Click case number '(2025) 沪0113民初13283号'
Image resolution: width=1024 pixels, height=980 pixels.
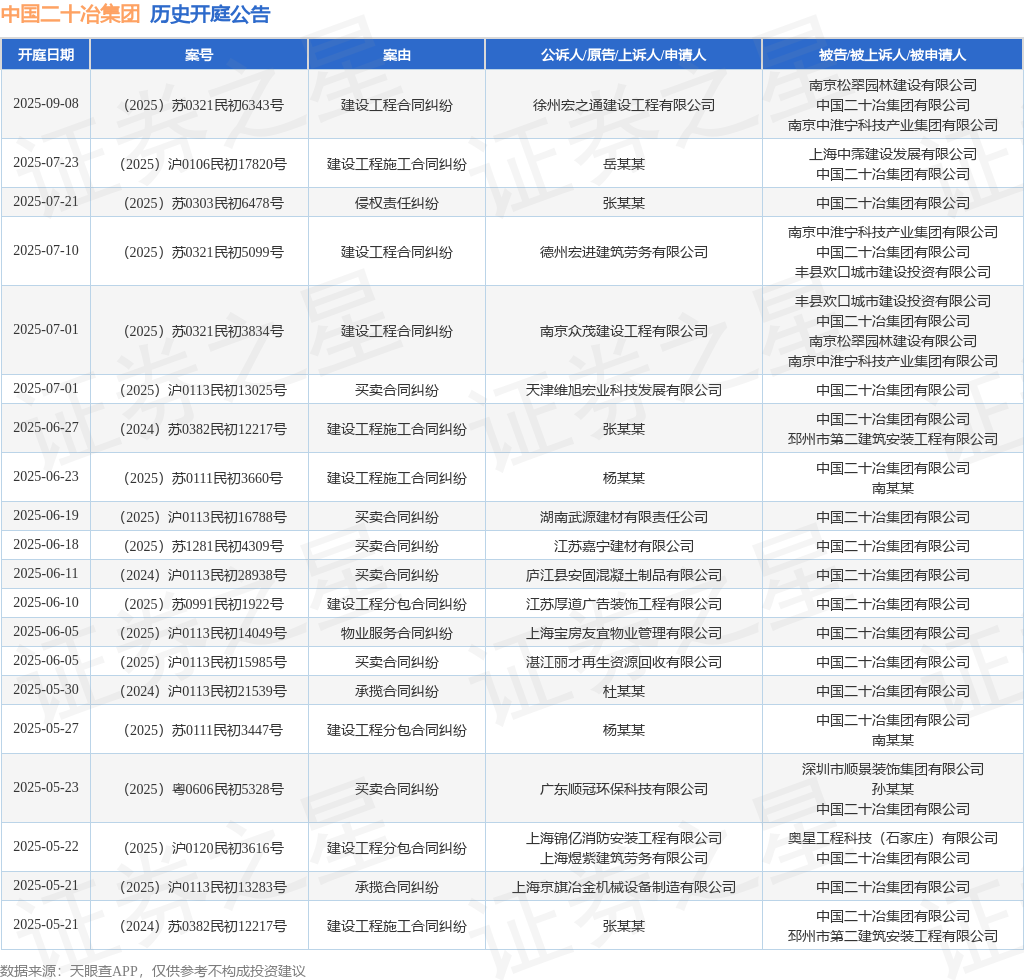click(203, 887)
